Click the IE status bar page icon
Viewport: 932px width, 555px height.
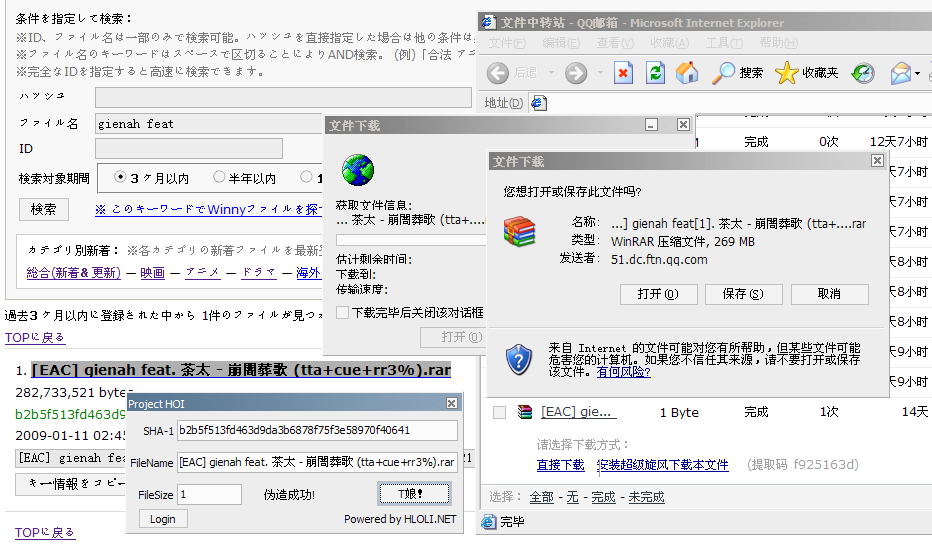pyautogui.click(x=489, y=522)
